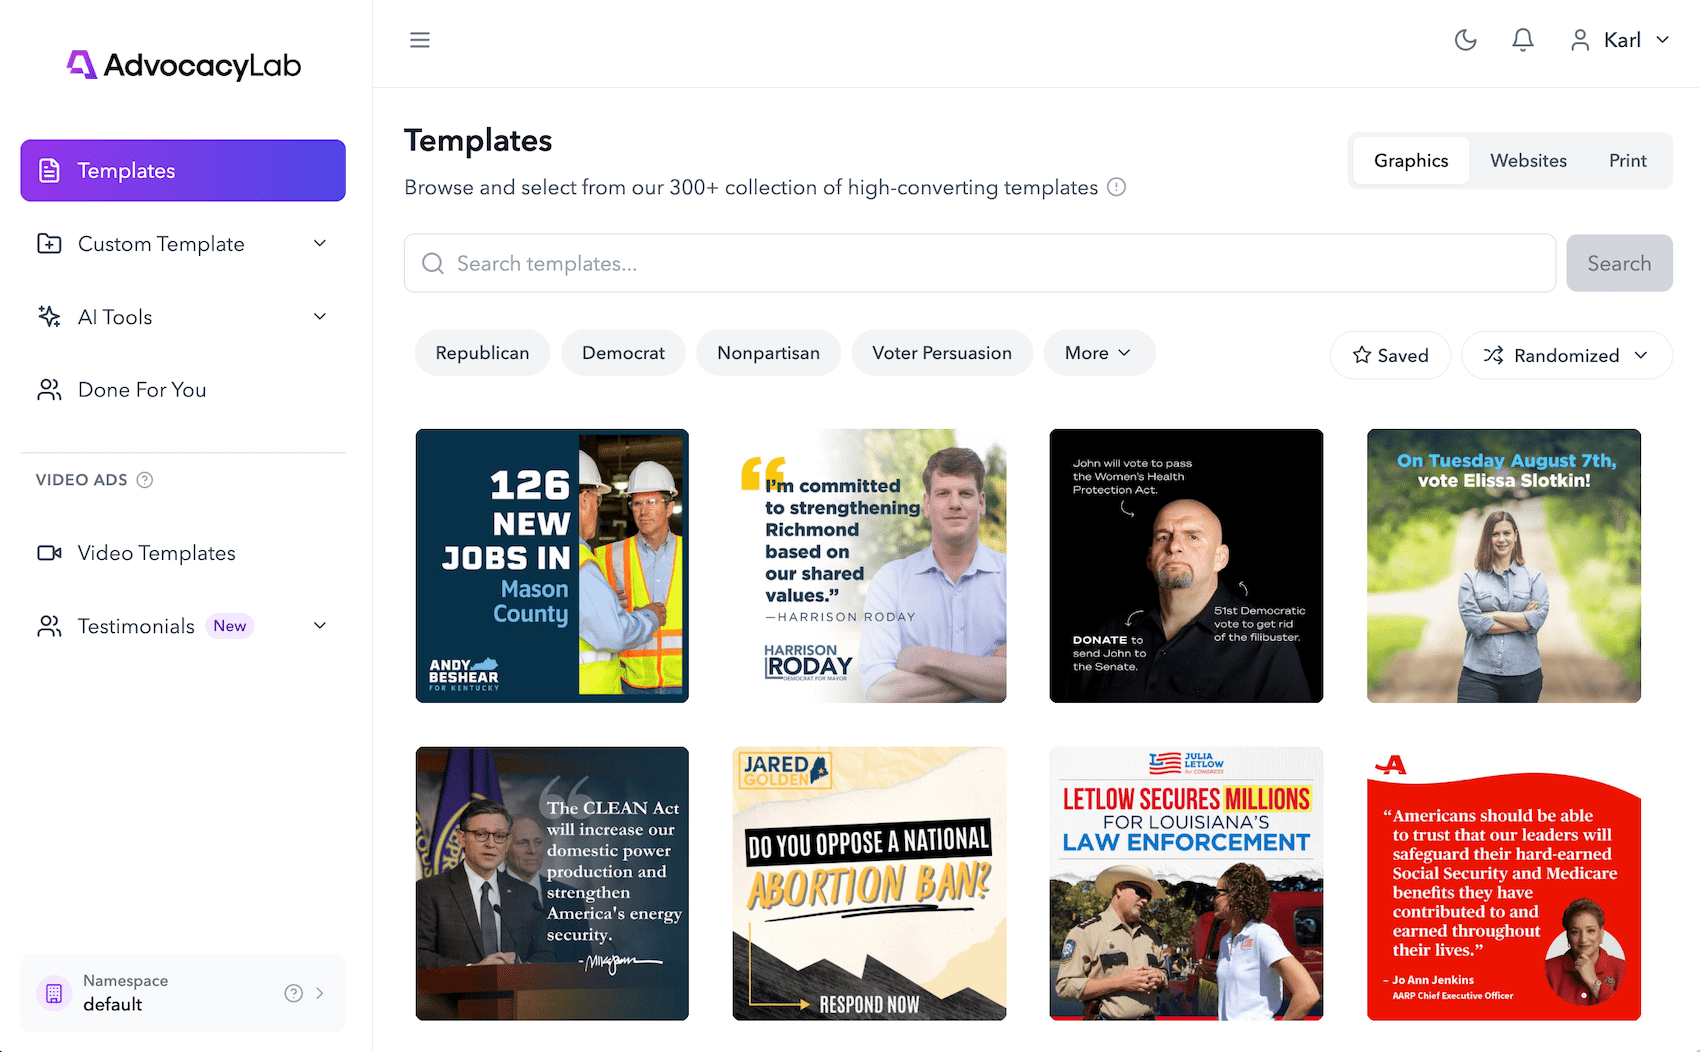The height and width of the screenshot is (1052, 1700).
Task: Click the Done For You people icon
Action: pos(49,390)
